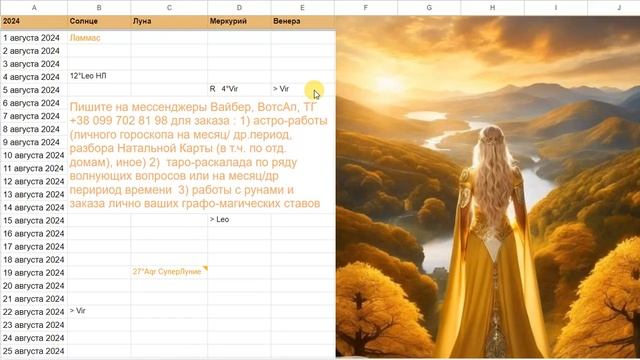
Task: Select column C header
Action: (x=169, y=7)
